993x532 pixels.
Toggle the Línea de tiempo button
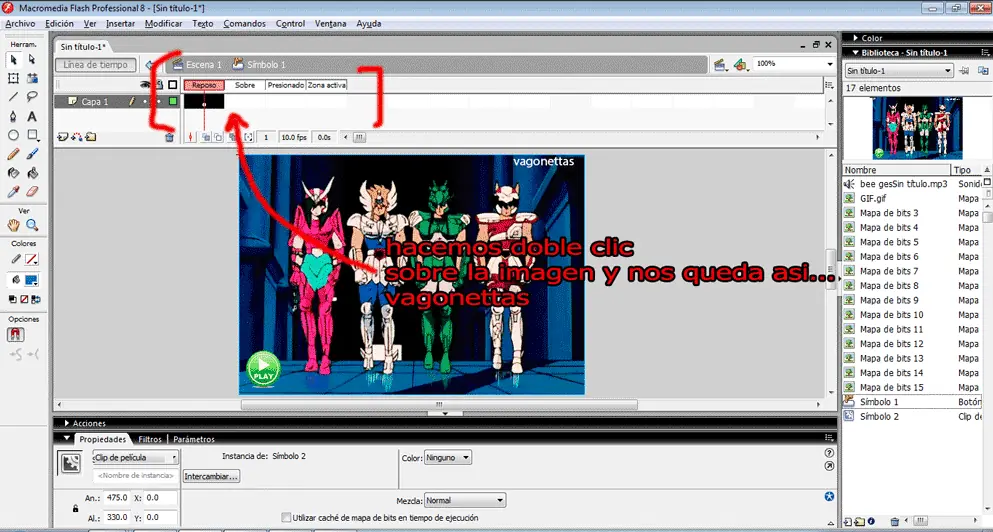point(96,65)
